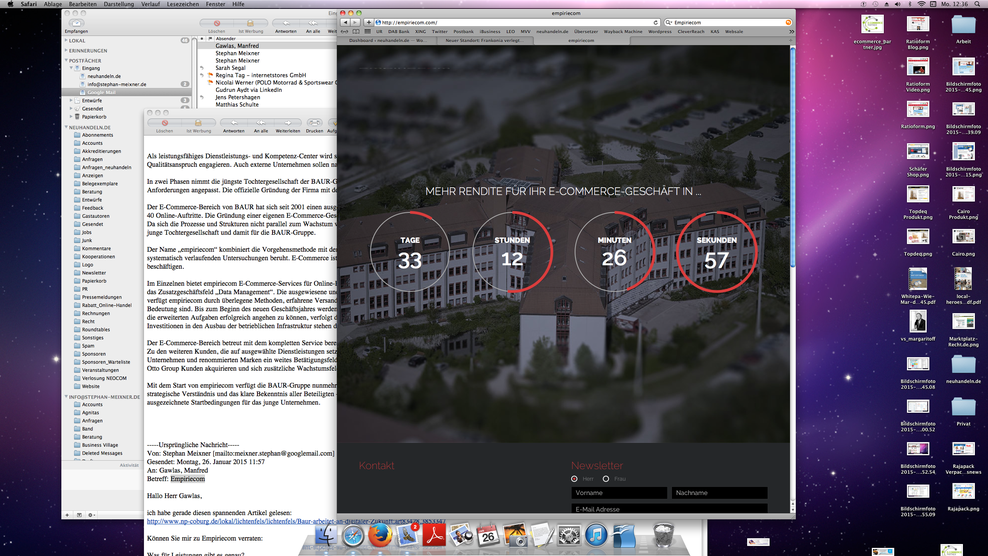Open System Preferences gear in Dock
The width and height of the screenshot is (988, 556).
point(569,535)
